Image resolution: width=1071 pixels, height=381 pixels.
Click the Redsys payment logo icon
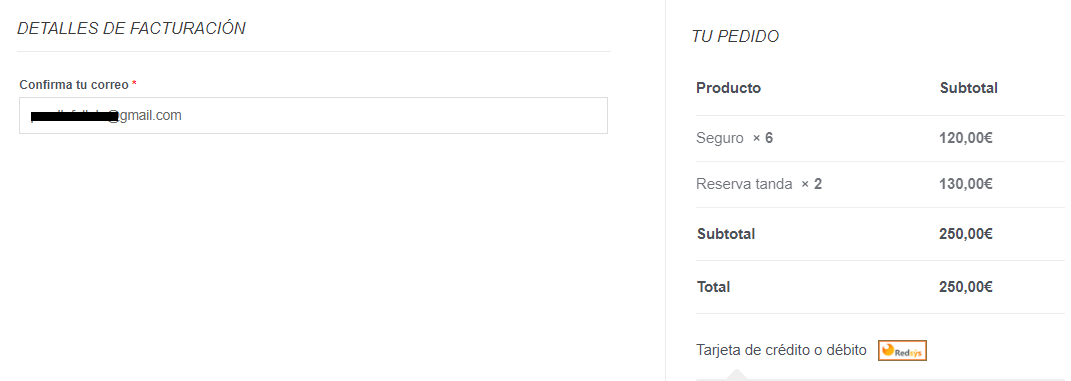[902, 350]
